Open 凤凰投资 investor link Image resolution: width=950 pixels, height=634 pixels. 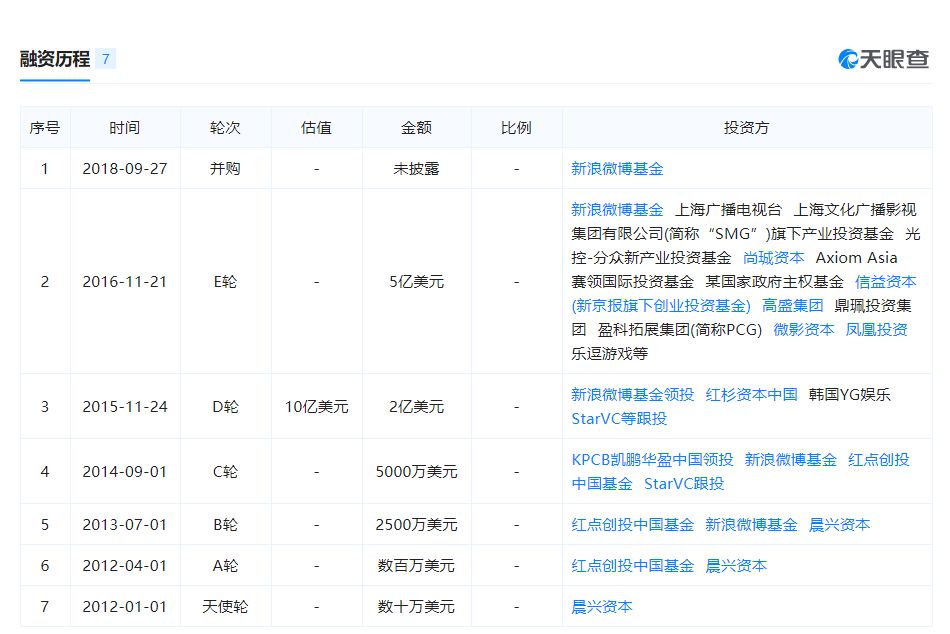(x=877, y=330)
